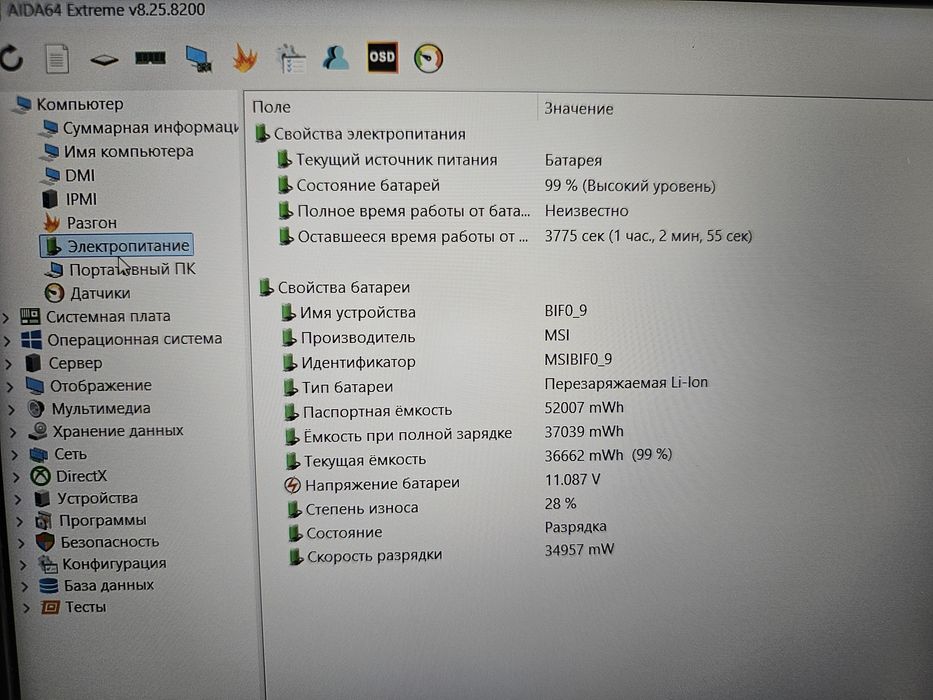933x700 pixels.
Task: Expand the Сервер node
Action: (9, 364)
